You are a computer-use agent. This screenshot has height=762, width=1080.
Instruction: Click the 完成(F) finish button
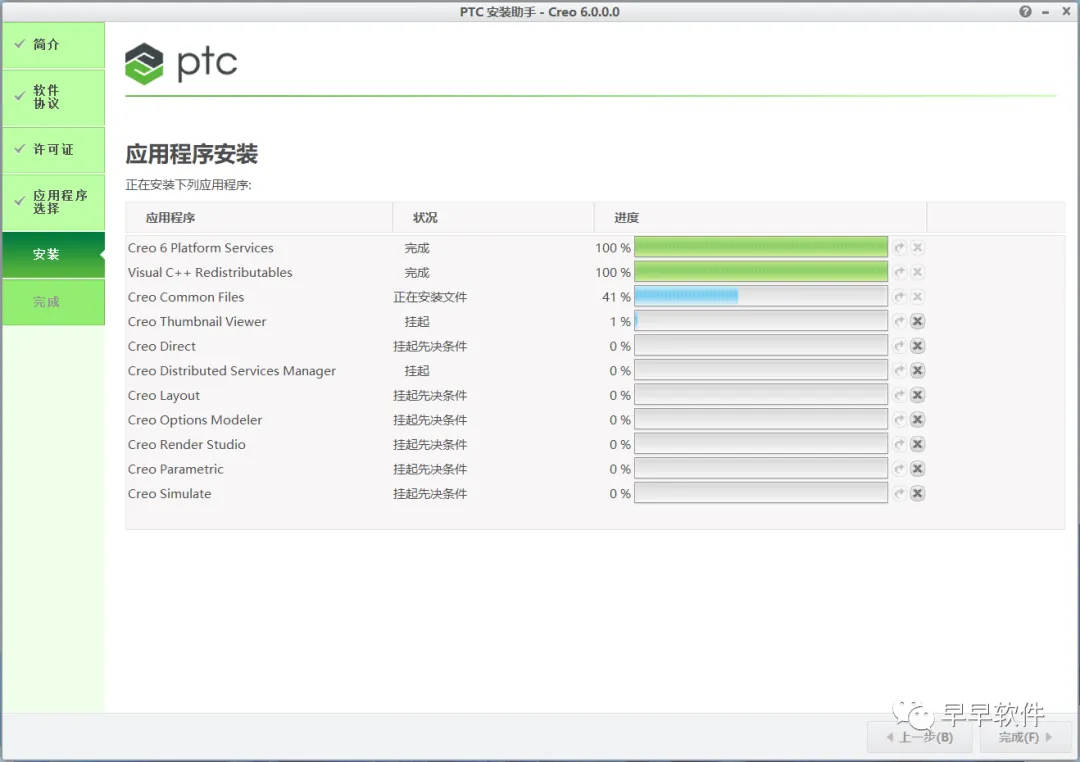[x=1025, y=737]
